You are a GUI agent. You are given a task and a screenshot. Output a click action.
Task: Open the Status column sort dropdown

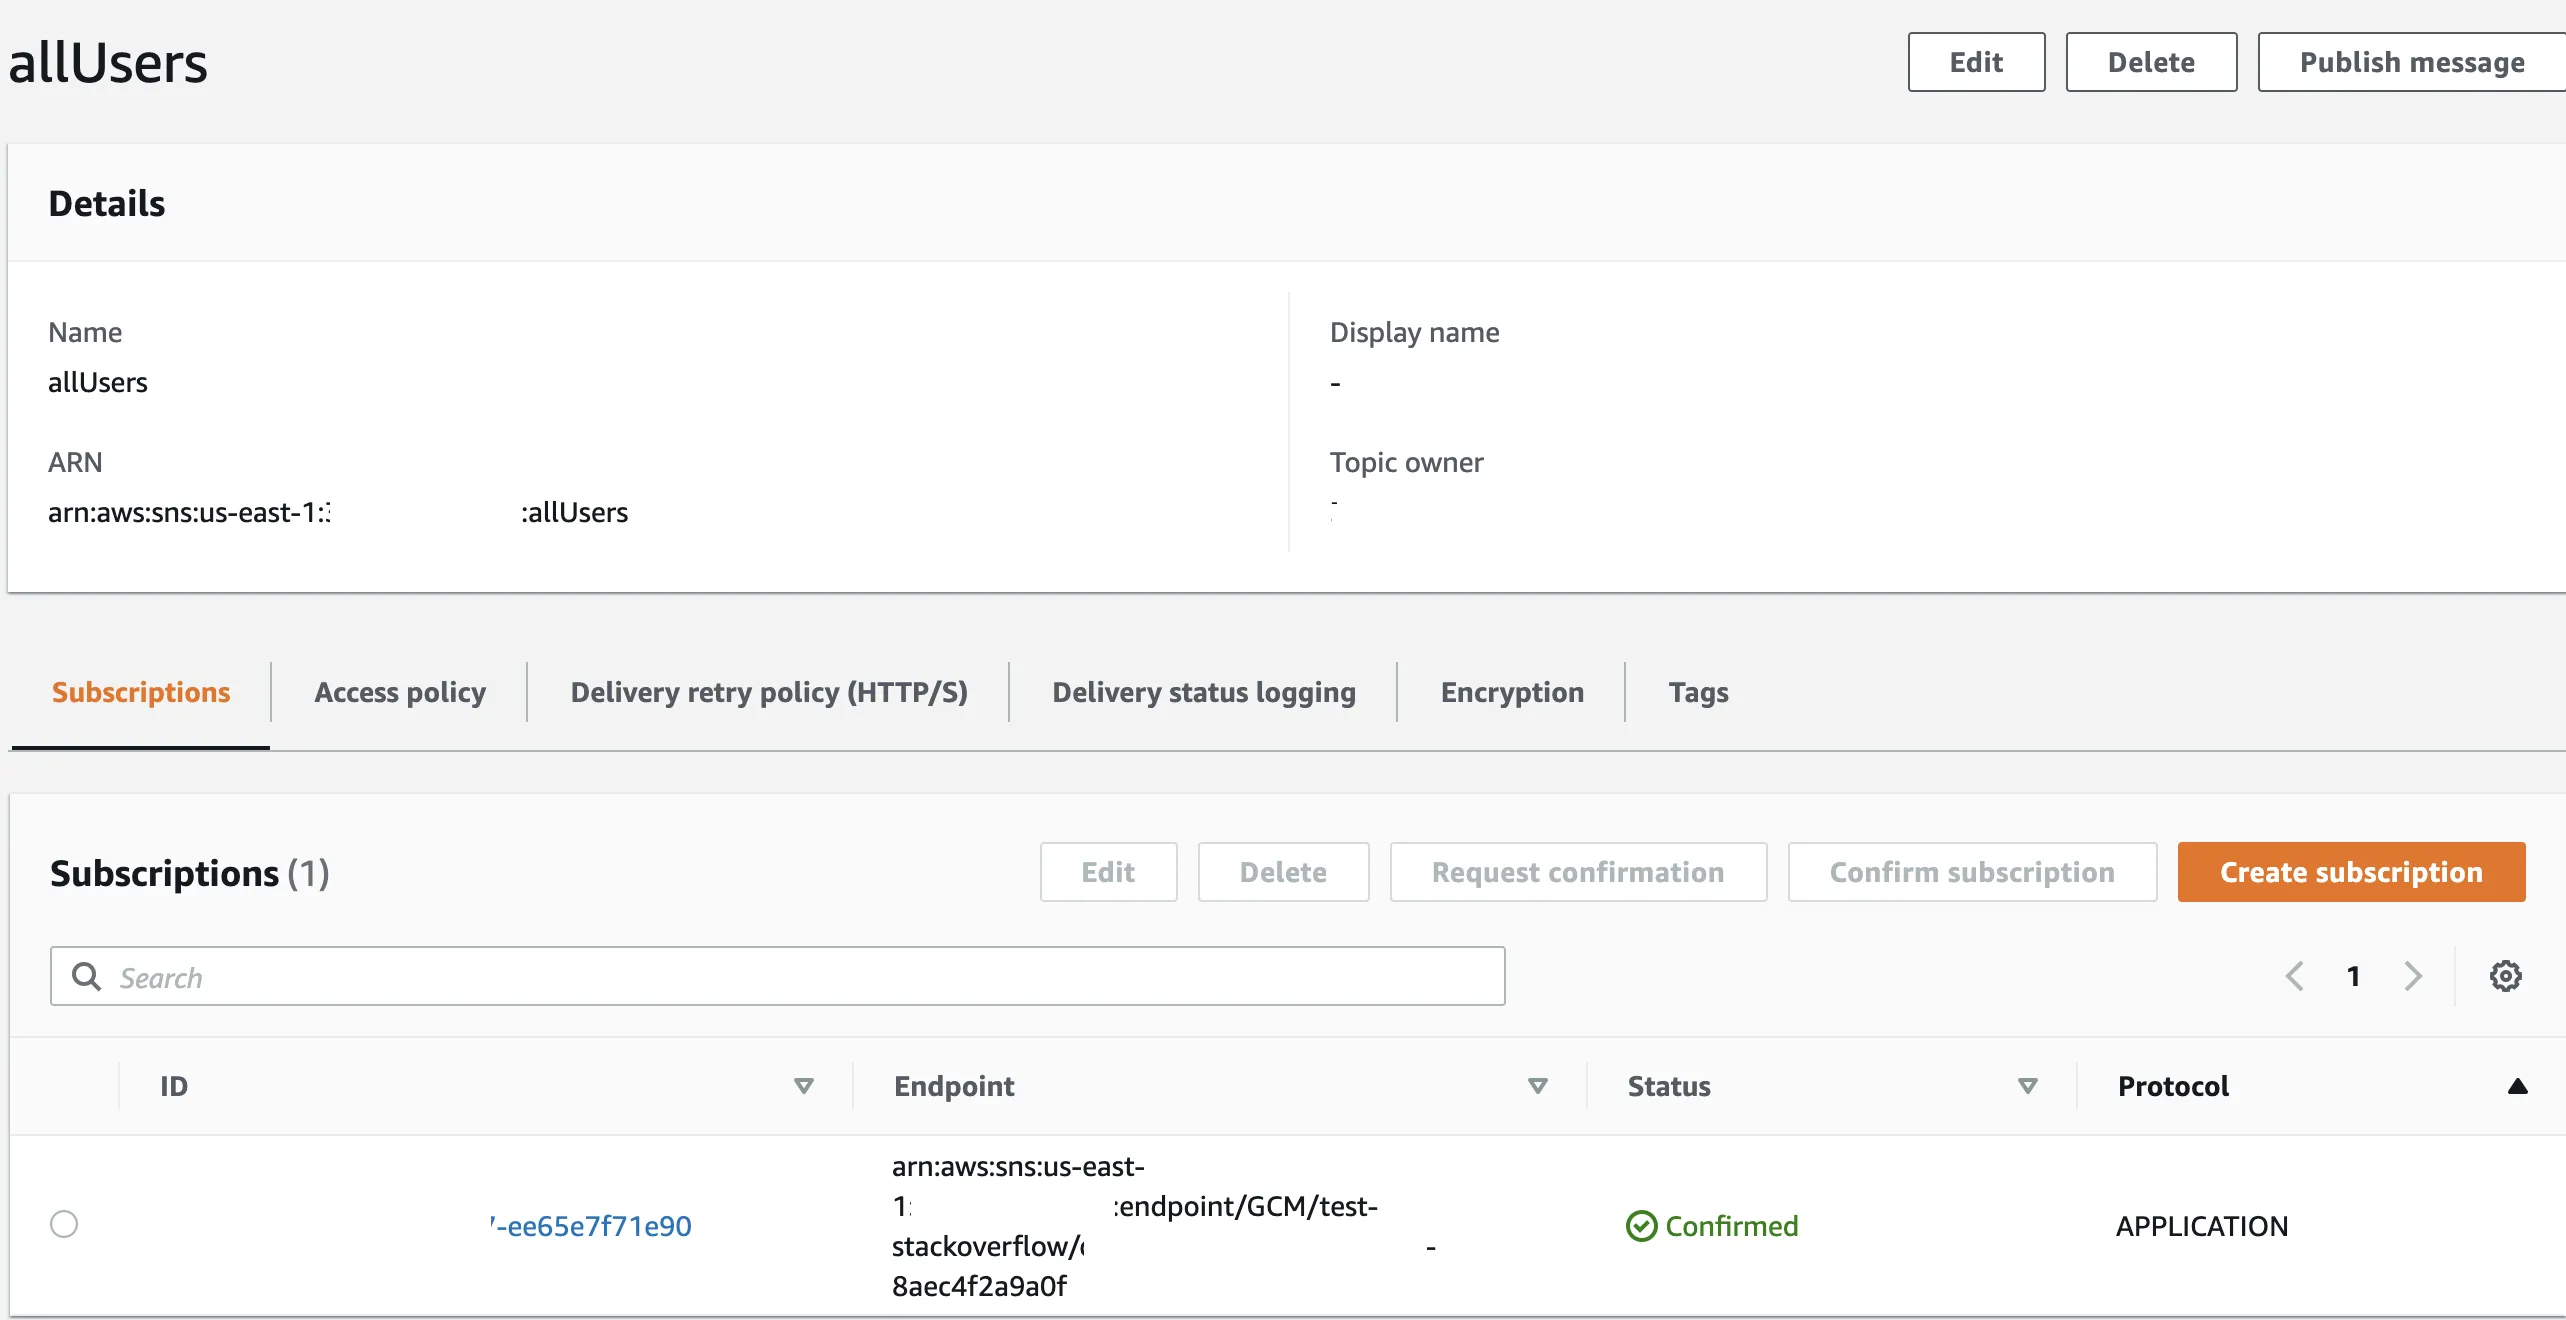[x=2027, y=1086]
